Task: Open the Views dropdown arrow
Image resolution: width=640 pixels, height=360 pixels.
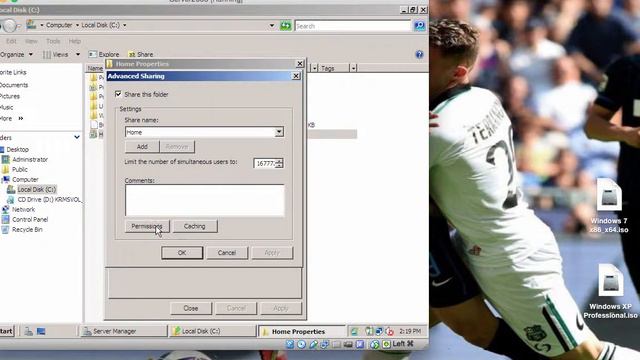Action: click(x=78, y=54)
